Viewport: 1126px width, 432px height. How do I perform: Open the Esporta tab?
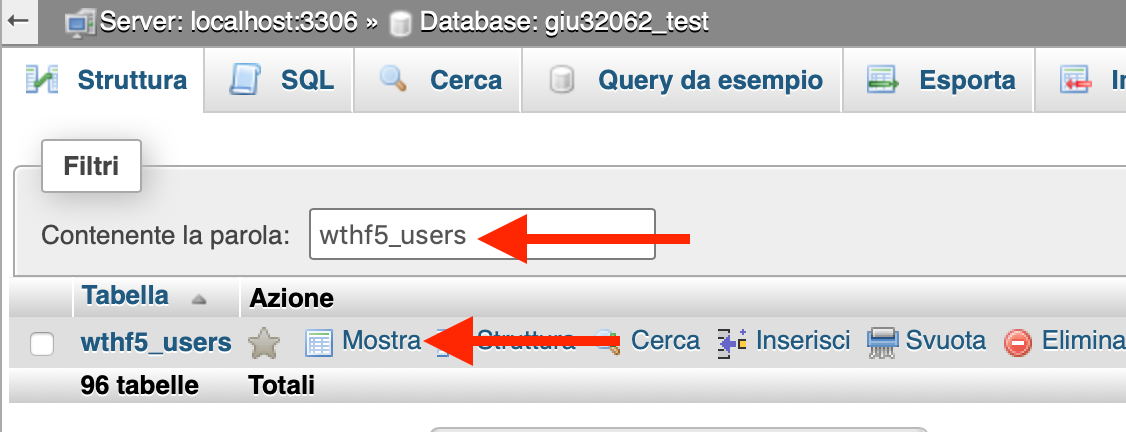938,80
